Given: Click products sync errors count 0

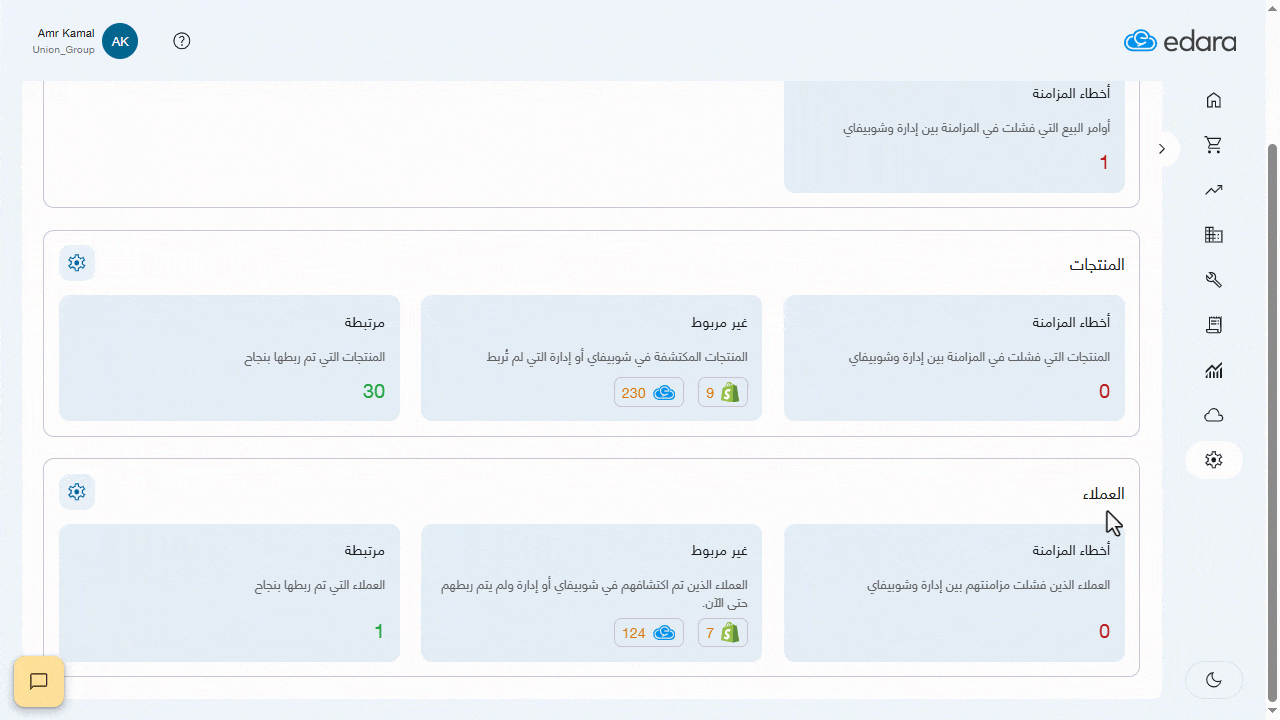Looking at the screenshot, I should pos(1104,392).
